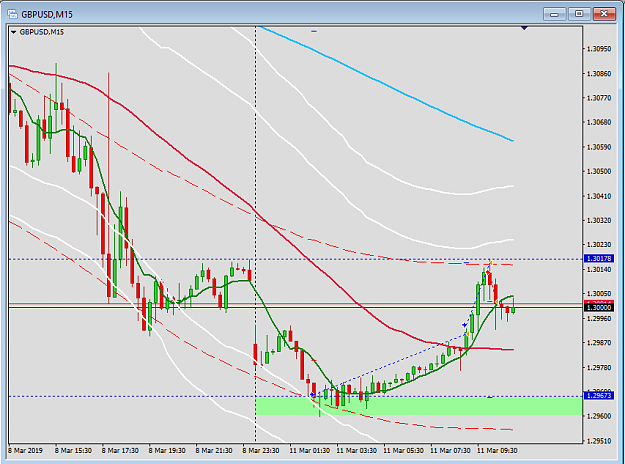Click the 1.30590 price scale label
The width and height of the screenshot is (625, 464).
click(x=599, y=147)
